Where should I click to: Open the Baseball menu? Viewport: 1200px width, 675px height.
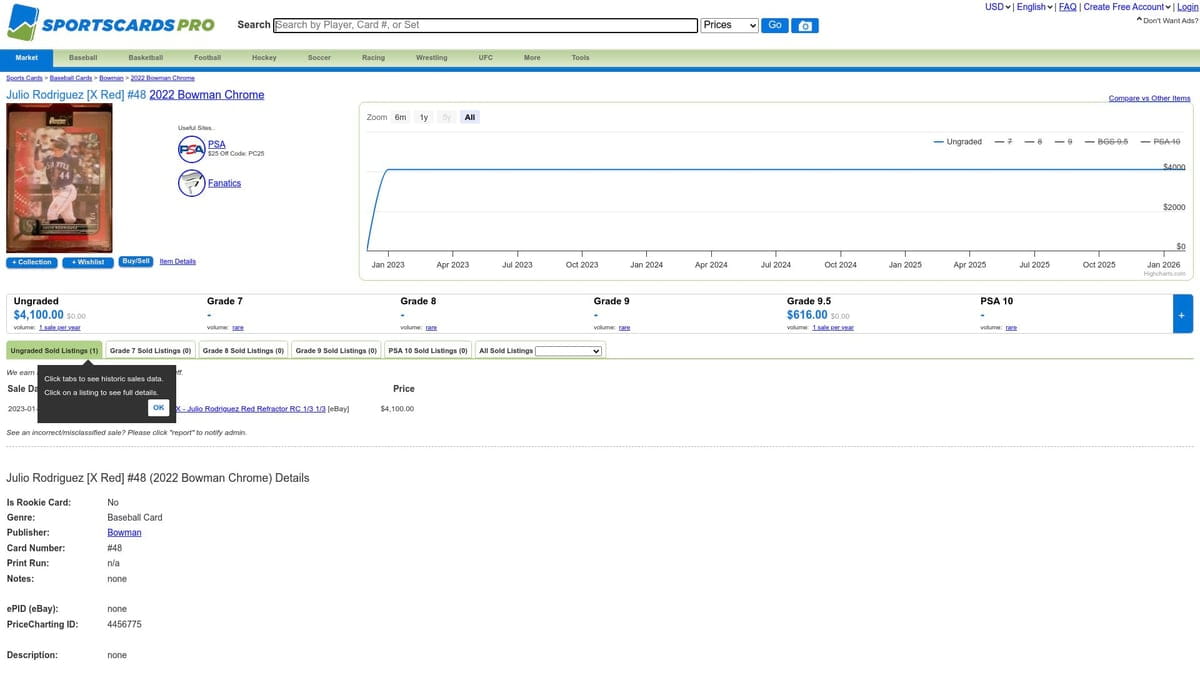tap(83, 58)
